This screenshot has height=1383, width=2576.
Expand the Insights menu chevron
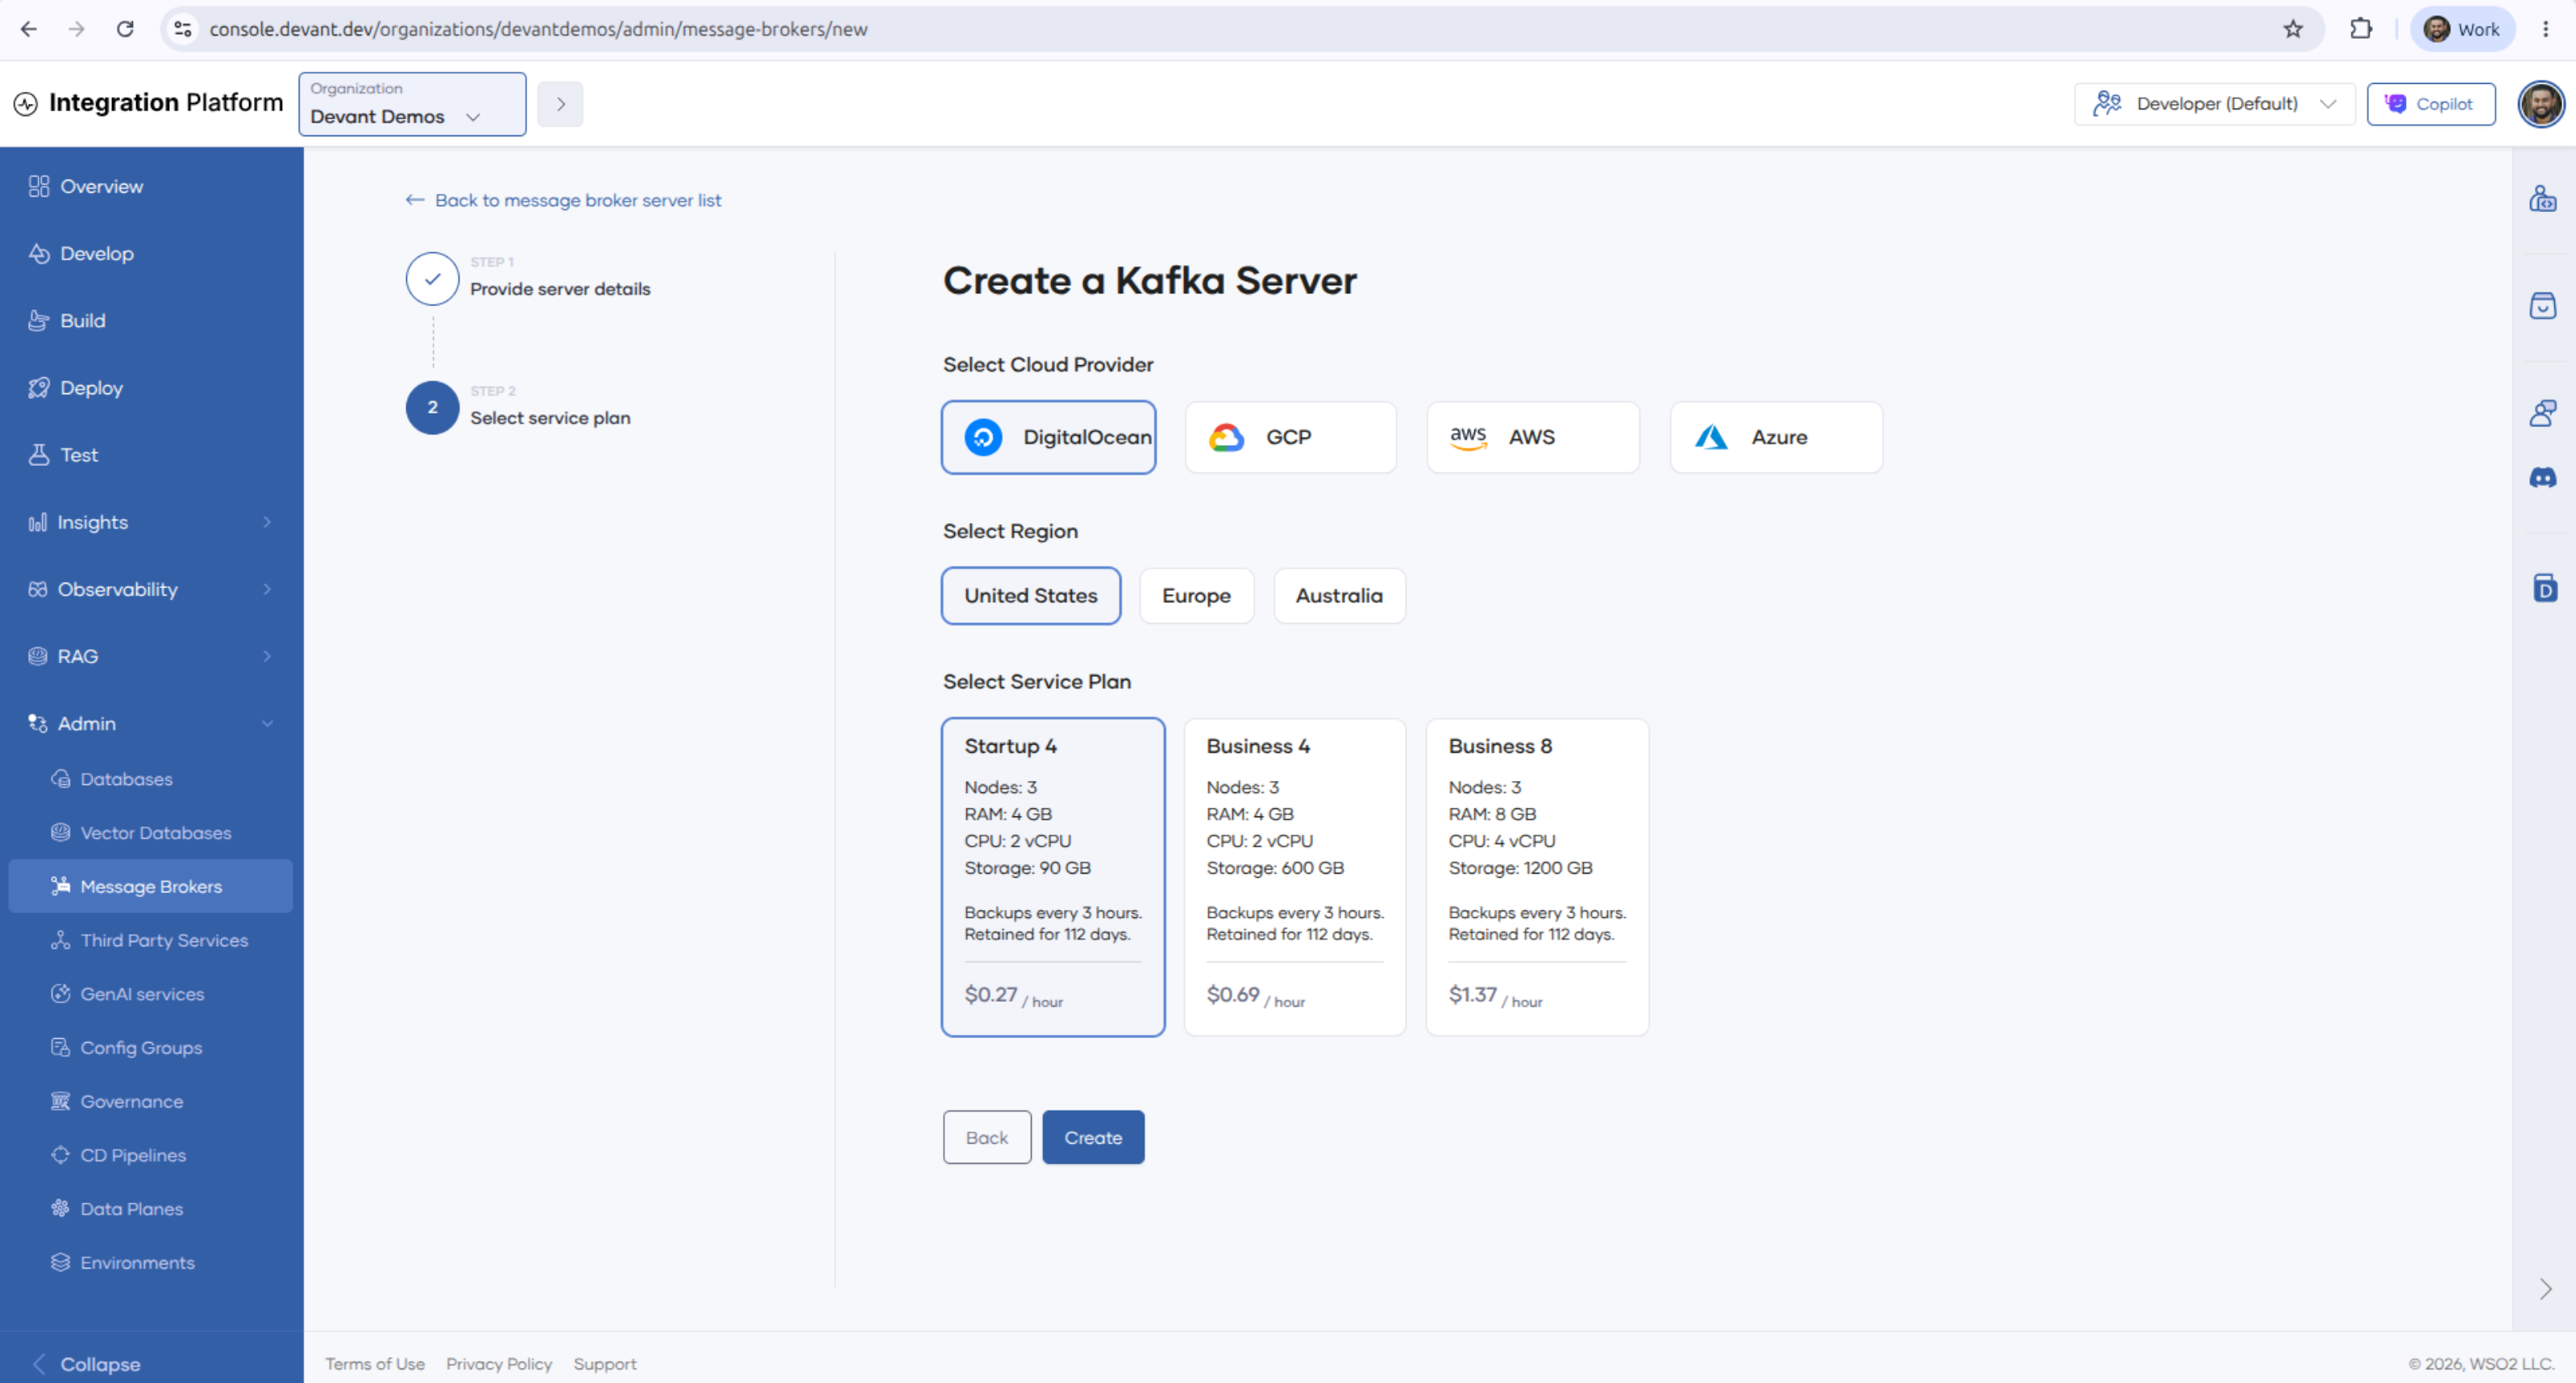pyautogui.click(x=267, y=522)
